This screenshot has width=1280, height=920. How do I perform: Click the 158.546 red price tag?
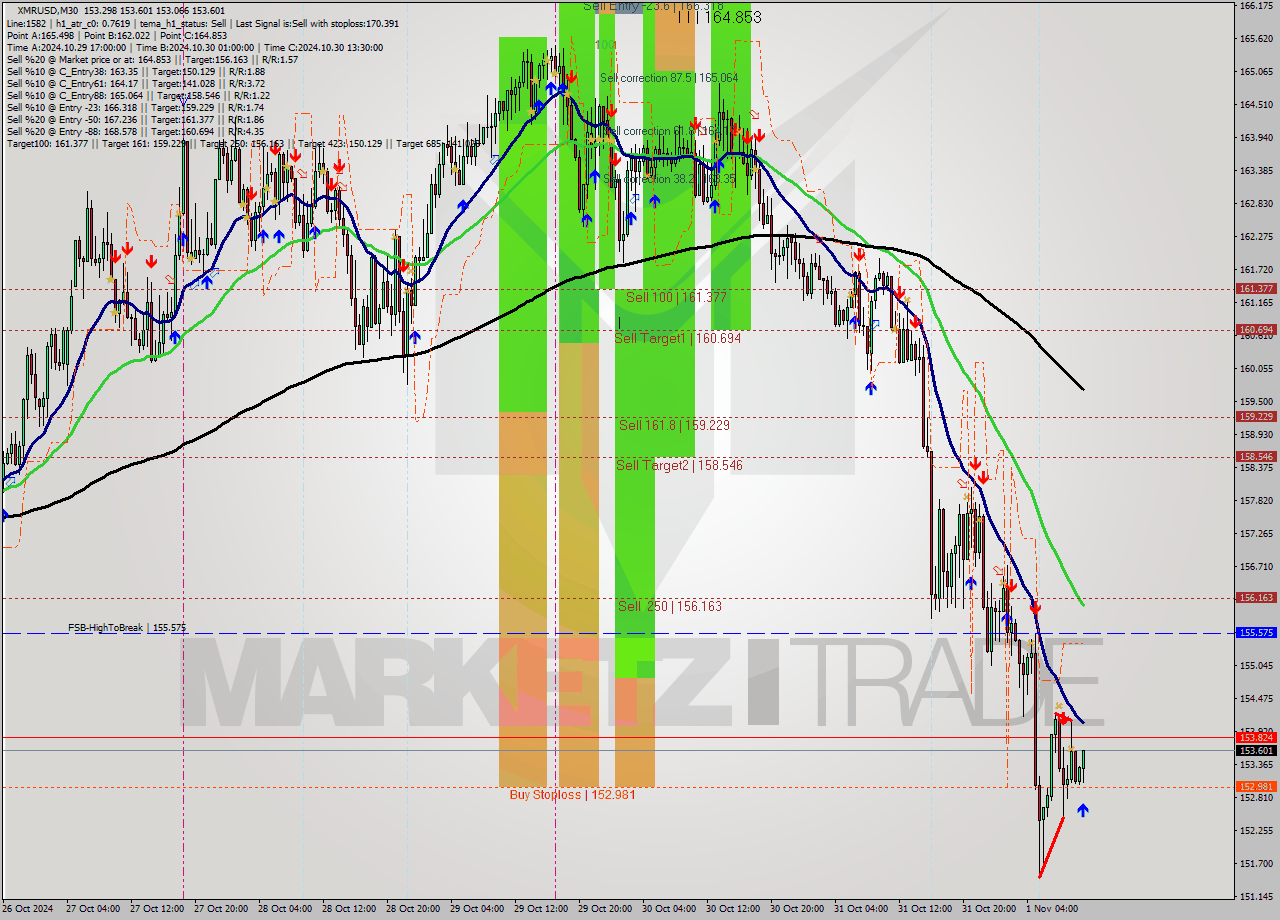coord(1256,457)
